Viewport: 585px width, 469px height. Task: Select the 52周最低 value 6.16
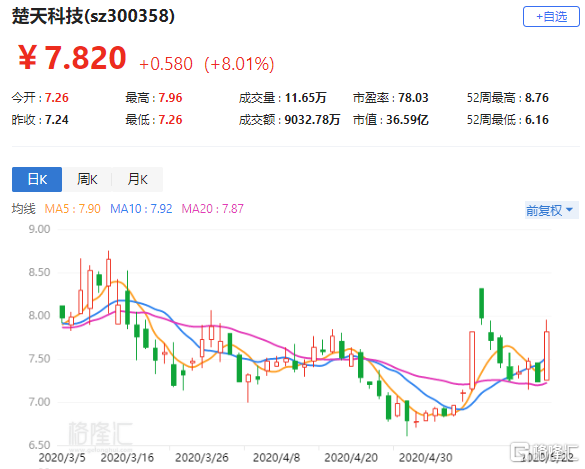coord(537,120)
